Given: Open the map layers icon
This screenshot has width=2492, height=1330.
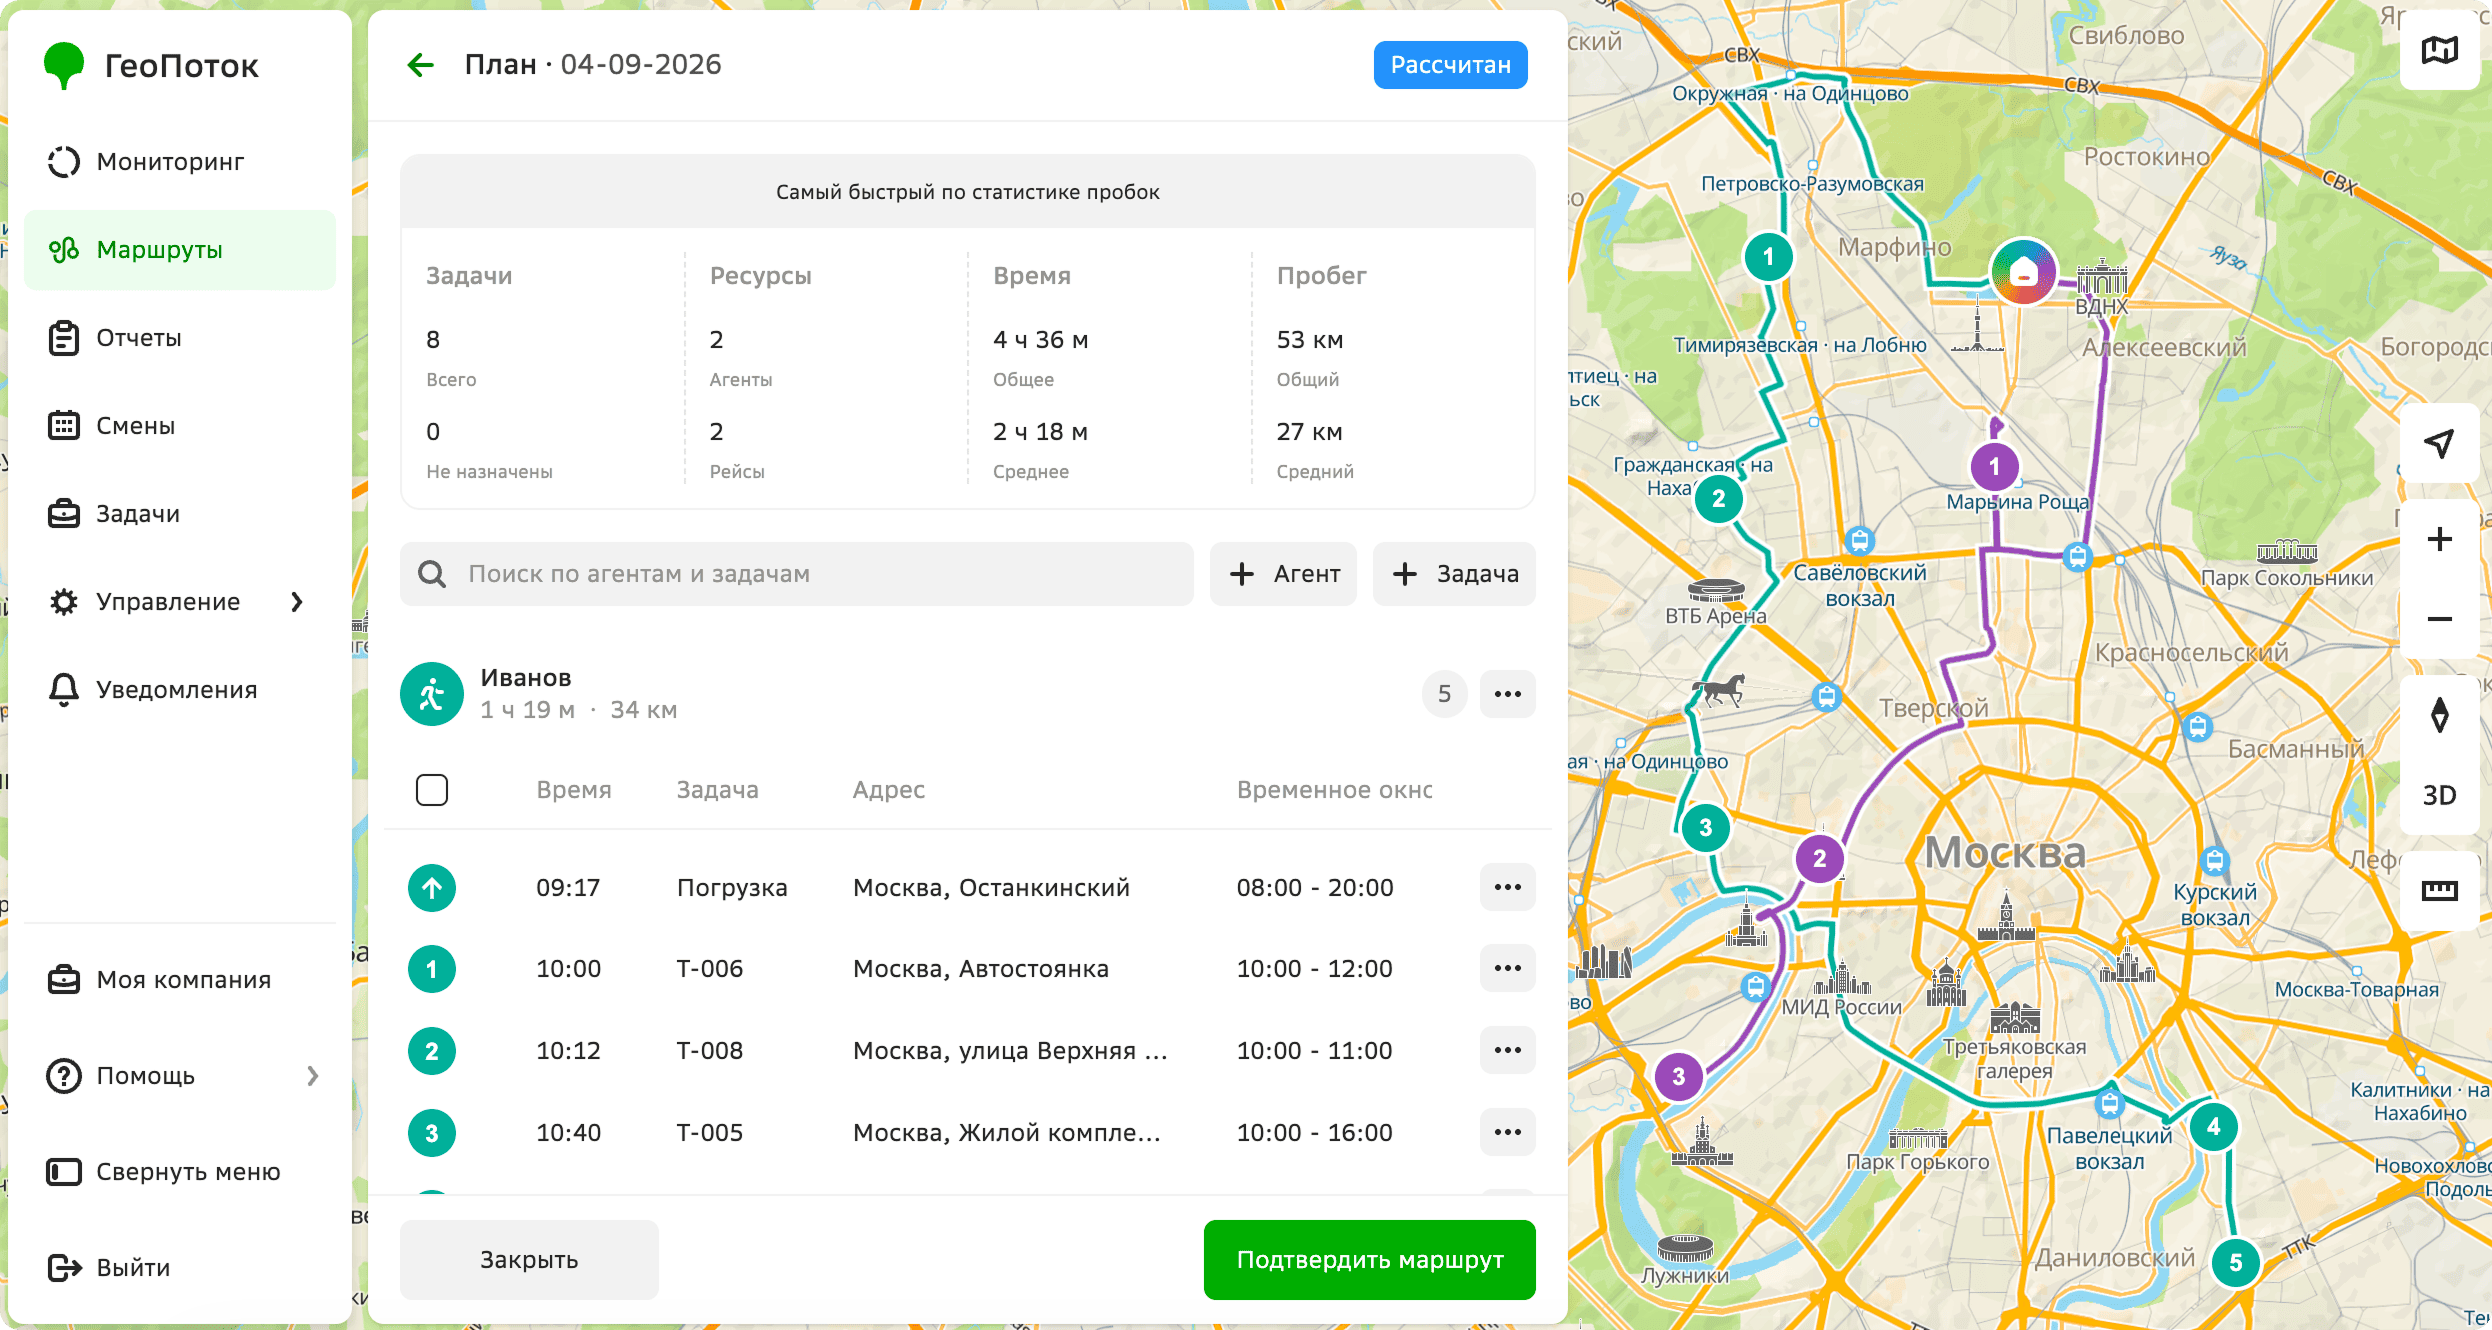Looking at the screenshot, I should coord(2439,50).
